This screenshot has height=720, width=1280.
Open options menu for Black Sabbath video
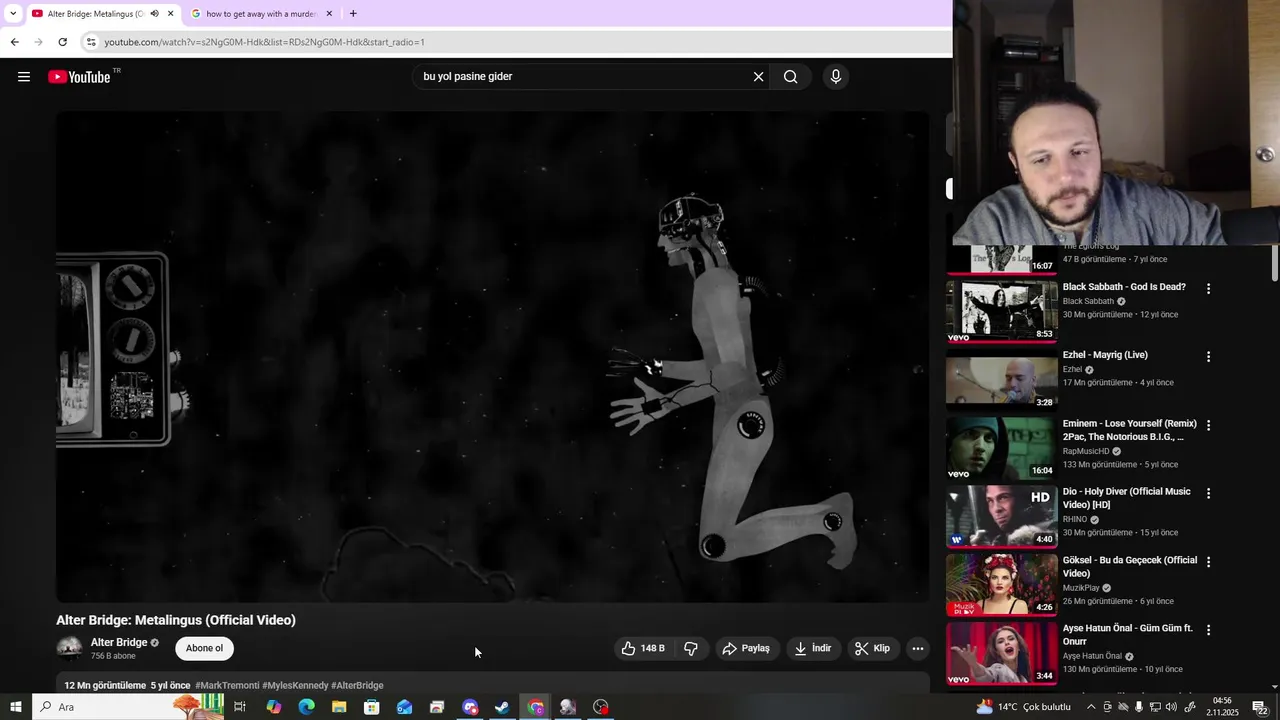click(x=1208, y=289)
